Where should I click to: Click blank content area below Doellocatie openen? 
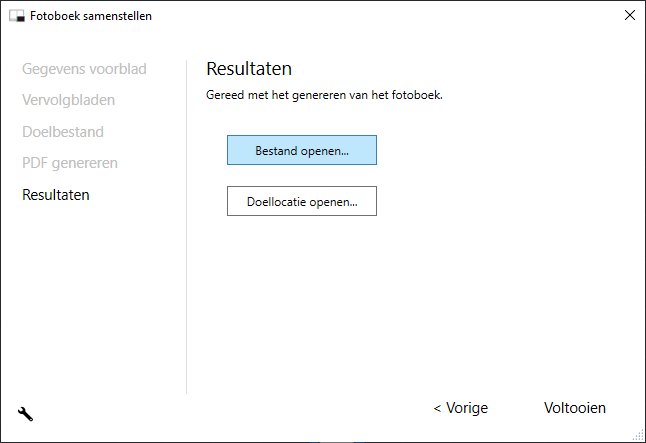(400, 300)
